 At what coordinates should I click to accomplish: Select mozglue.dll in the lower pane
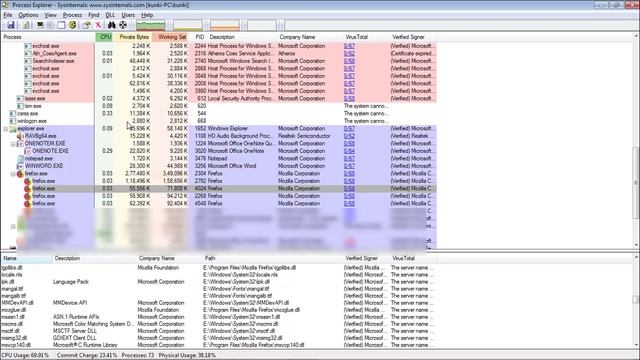click(x=218, y=310)
